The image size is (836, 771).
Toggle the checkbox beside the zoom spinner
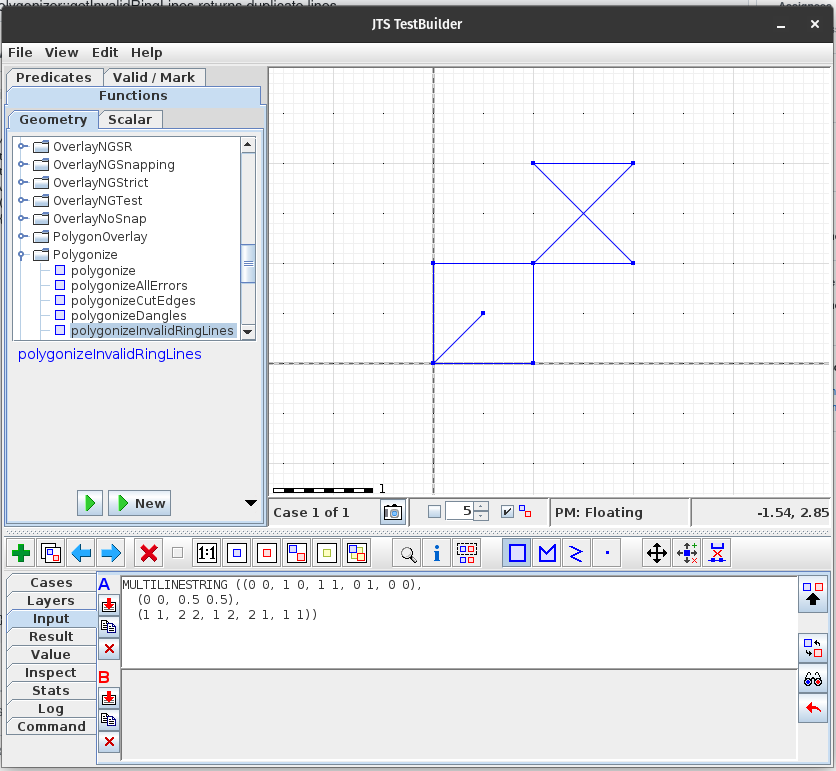pos(507,511)
